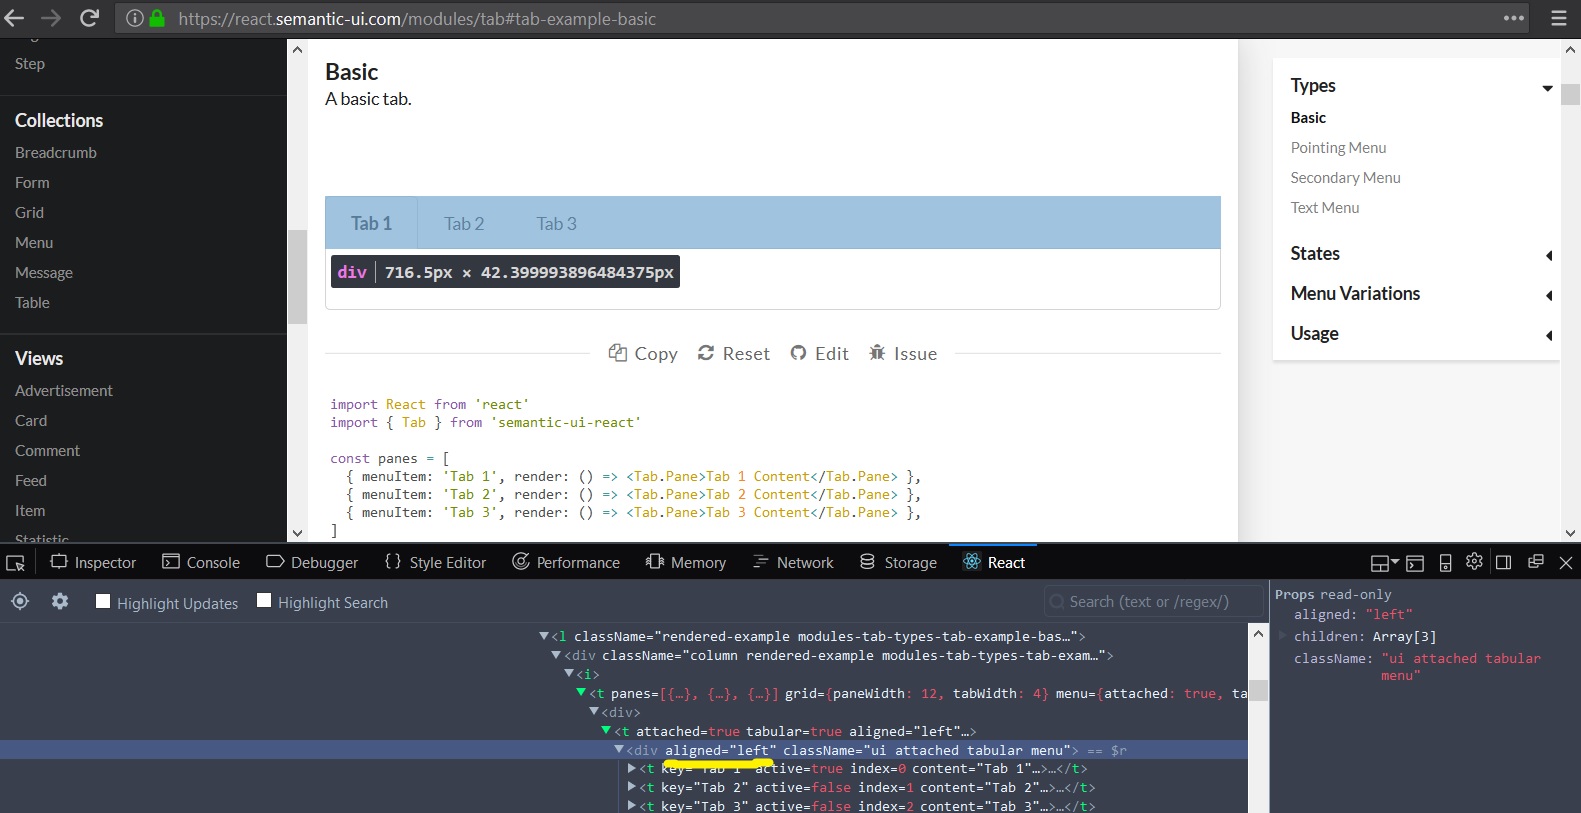Switch to Tab 3 in the example

pos(556,223)
